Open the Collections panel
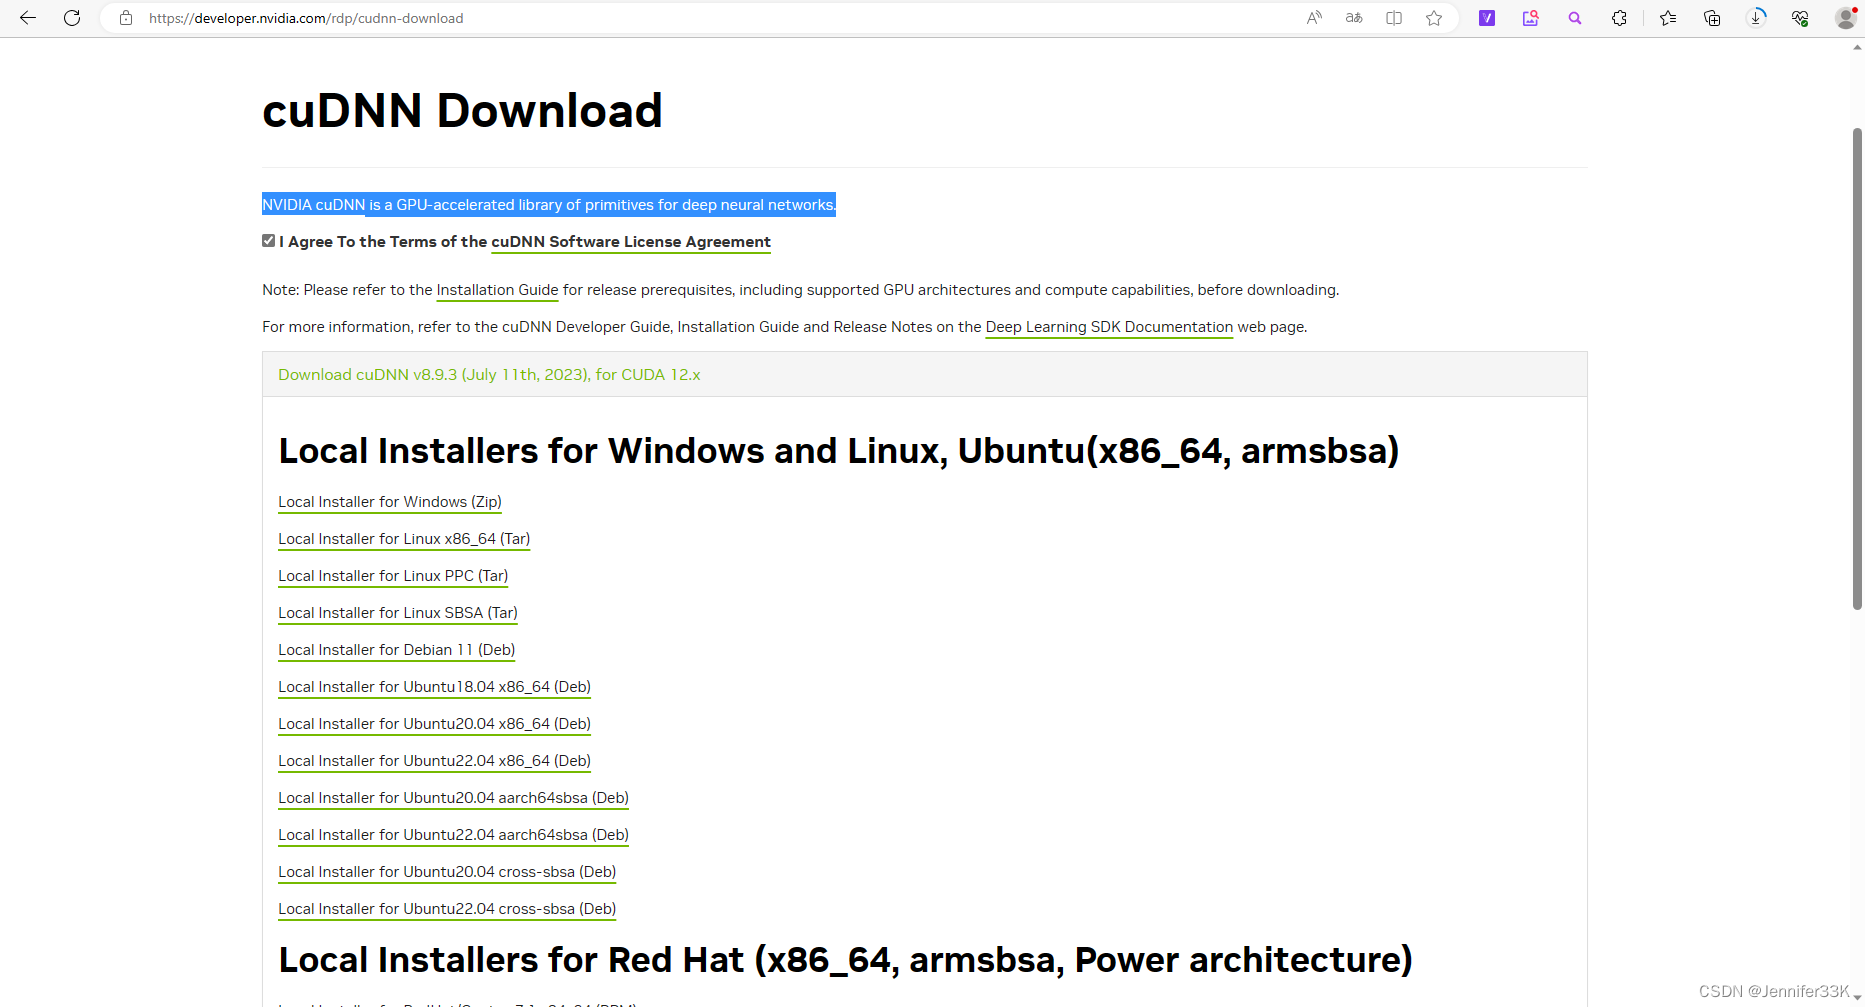The height and width of the screenshot is (1007, 1865). coord(1712,18)
